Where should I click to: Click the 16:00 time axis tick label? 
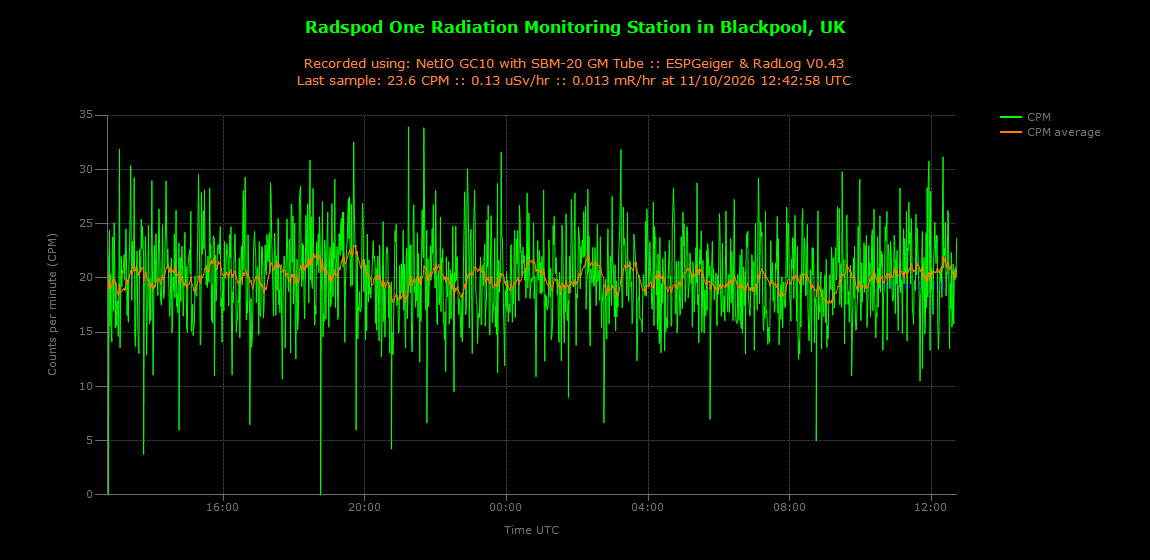click(223, 507)
